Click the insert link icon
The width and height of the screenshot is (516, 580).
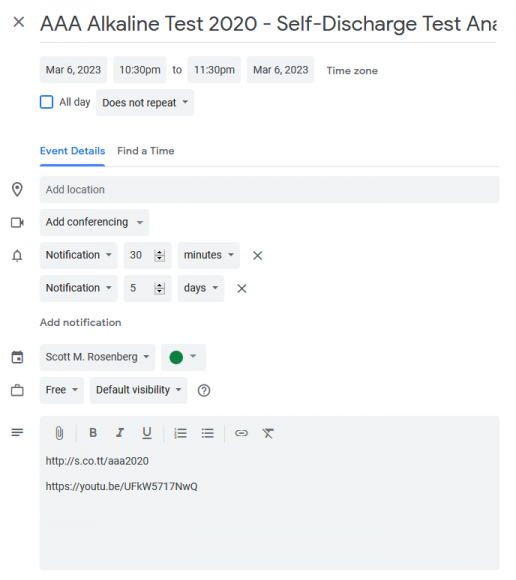pos(241,433)
